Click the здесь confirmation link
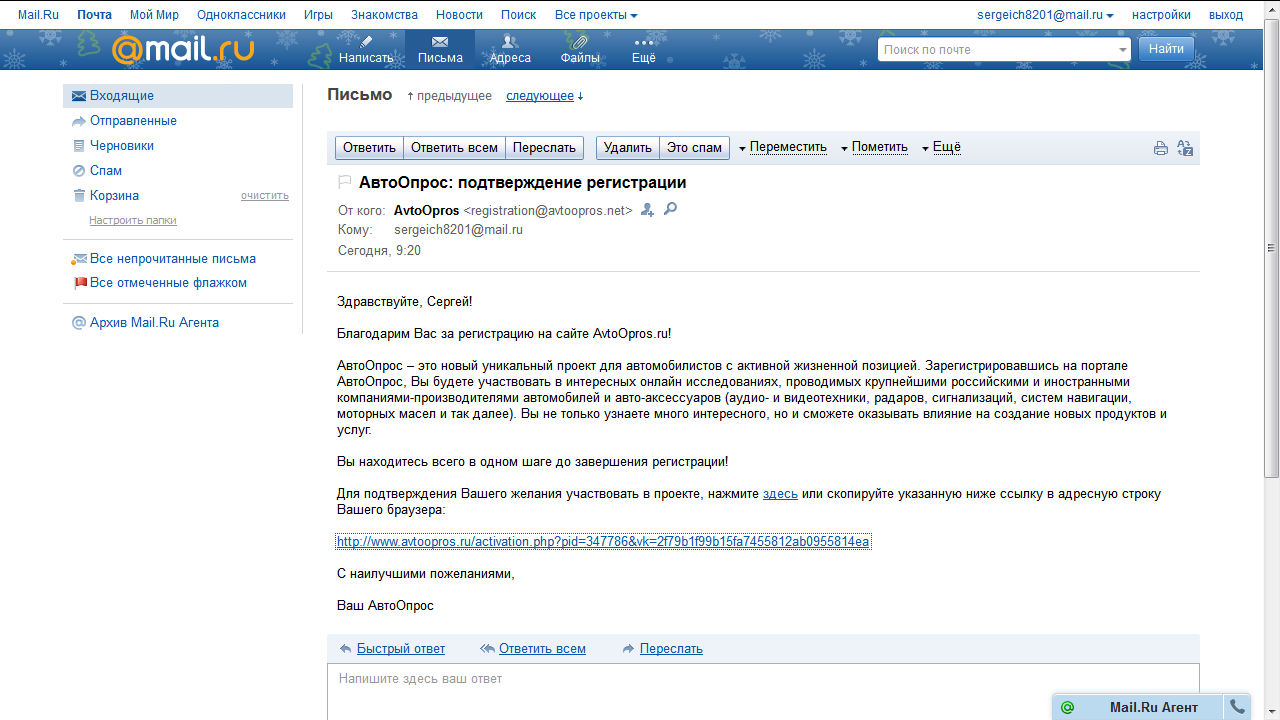Screen dimensions: 1280x720 click(x=780, y=494)
